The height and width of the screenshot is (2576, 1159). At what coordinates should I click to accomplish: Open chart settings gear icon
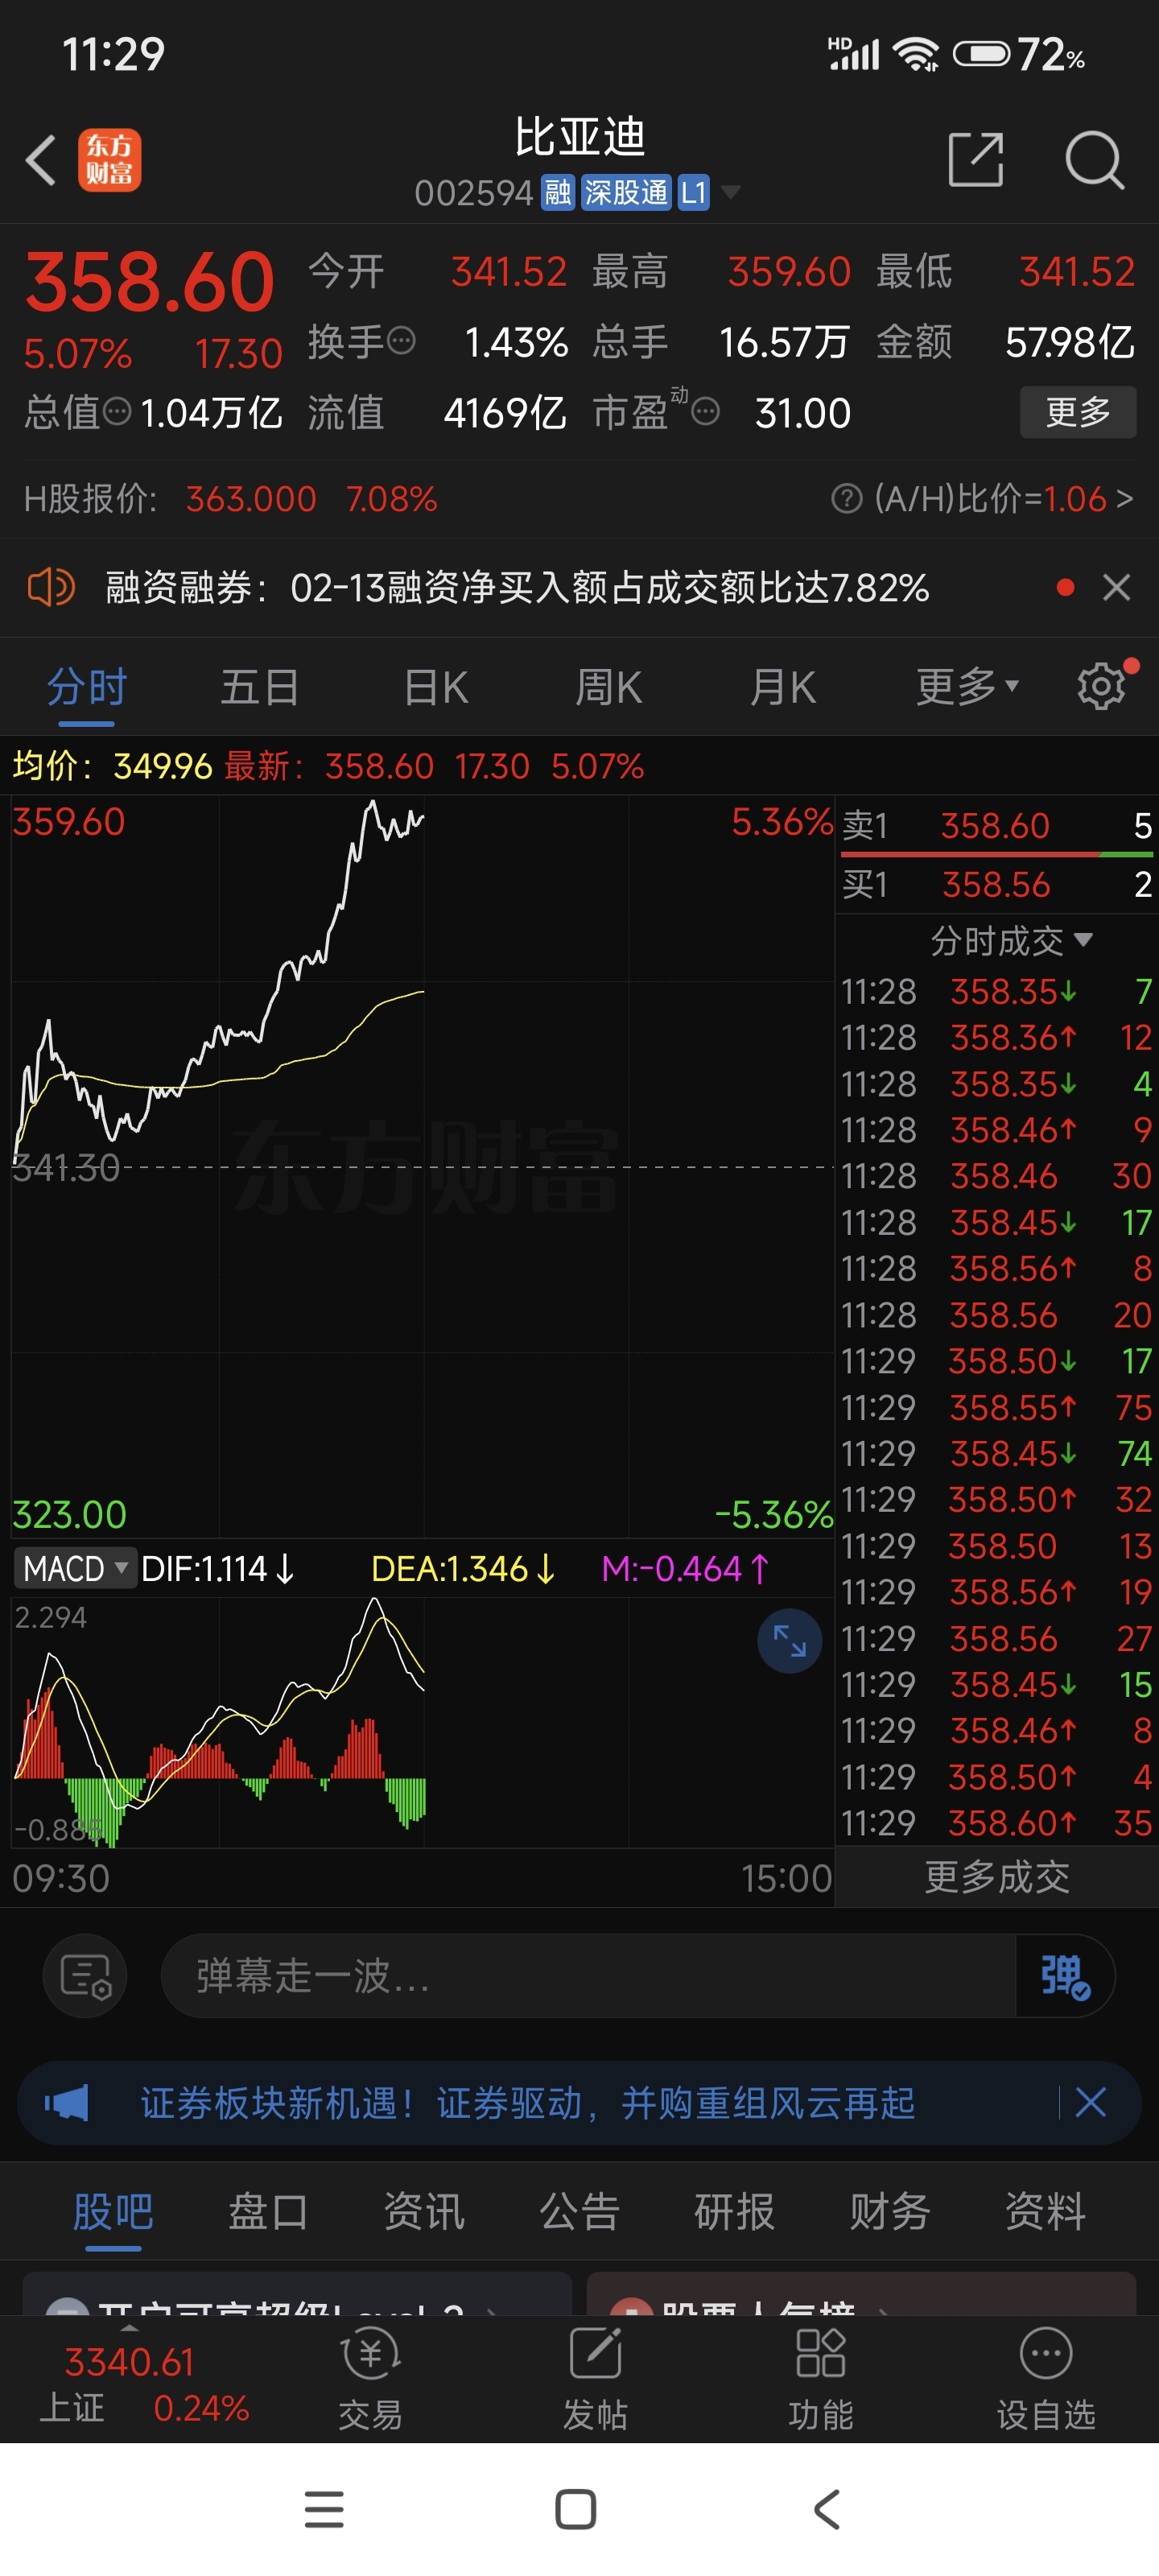pyautogui.click(x=1101, y=686)
